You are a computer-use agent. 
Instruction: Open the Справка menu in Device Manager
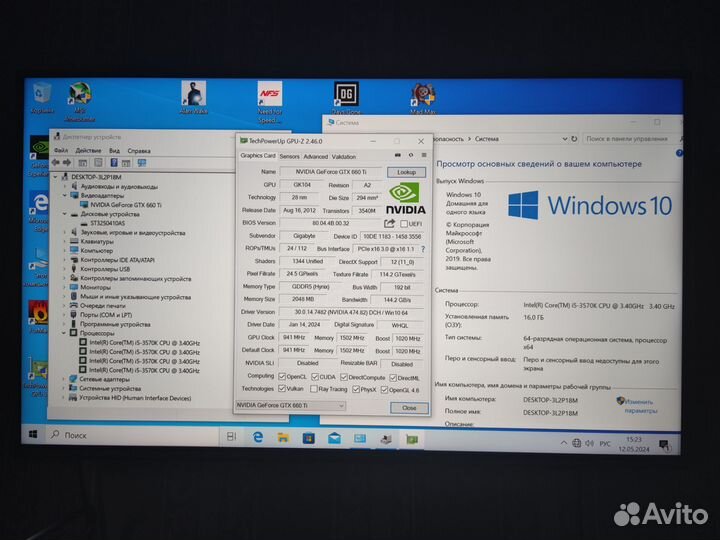[x=139, y=151]
